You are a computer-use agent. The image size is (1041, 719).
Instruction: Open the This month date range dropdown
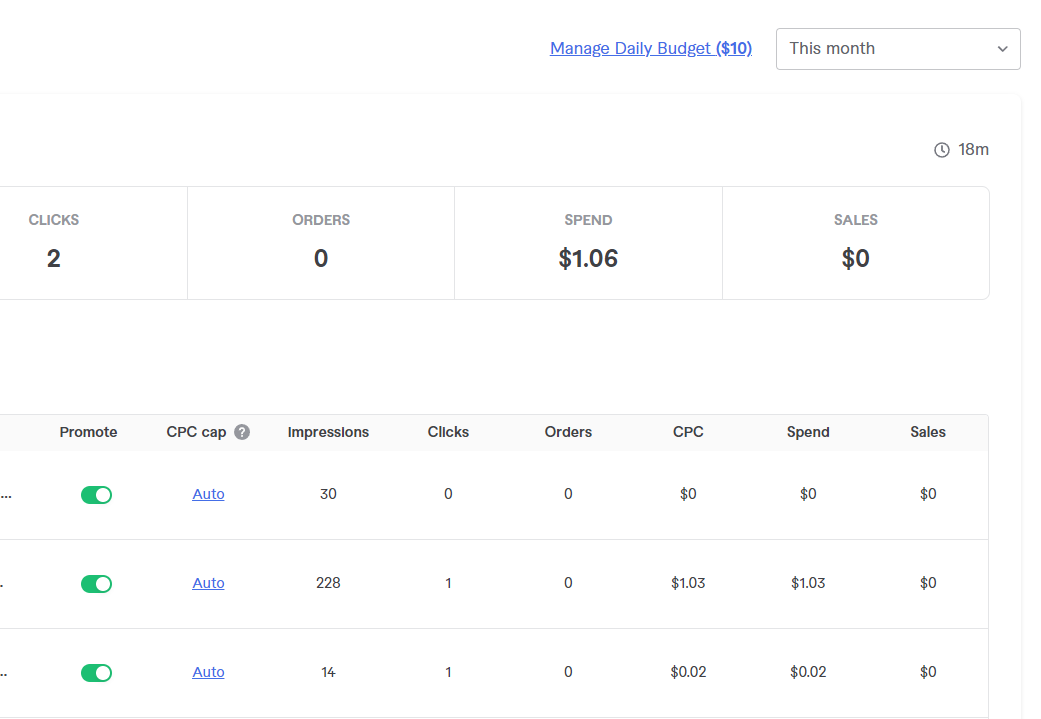coord(898,48)
